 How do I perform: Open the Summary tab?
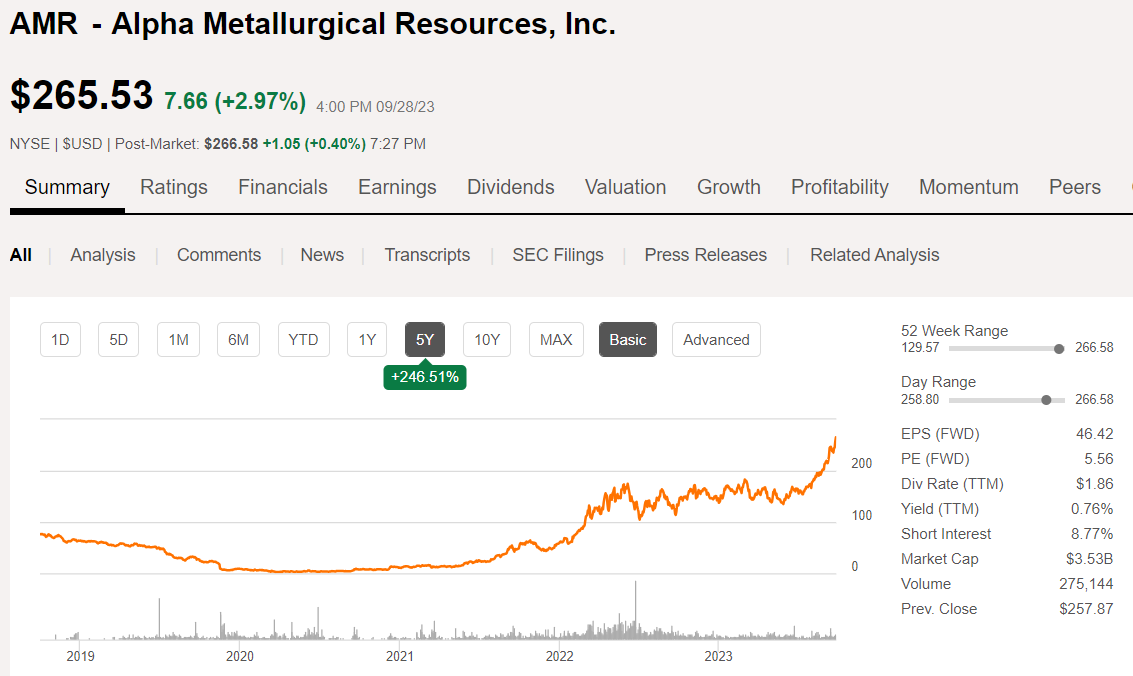point(67,187)
